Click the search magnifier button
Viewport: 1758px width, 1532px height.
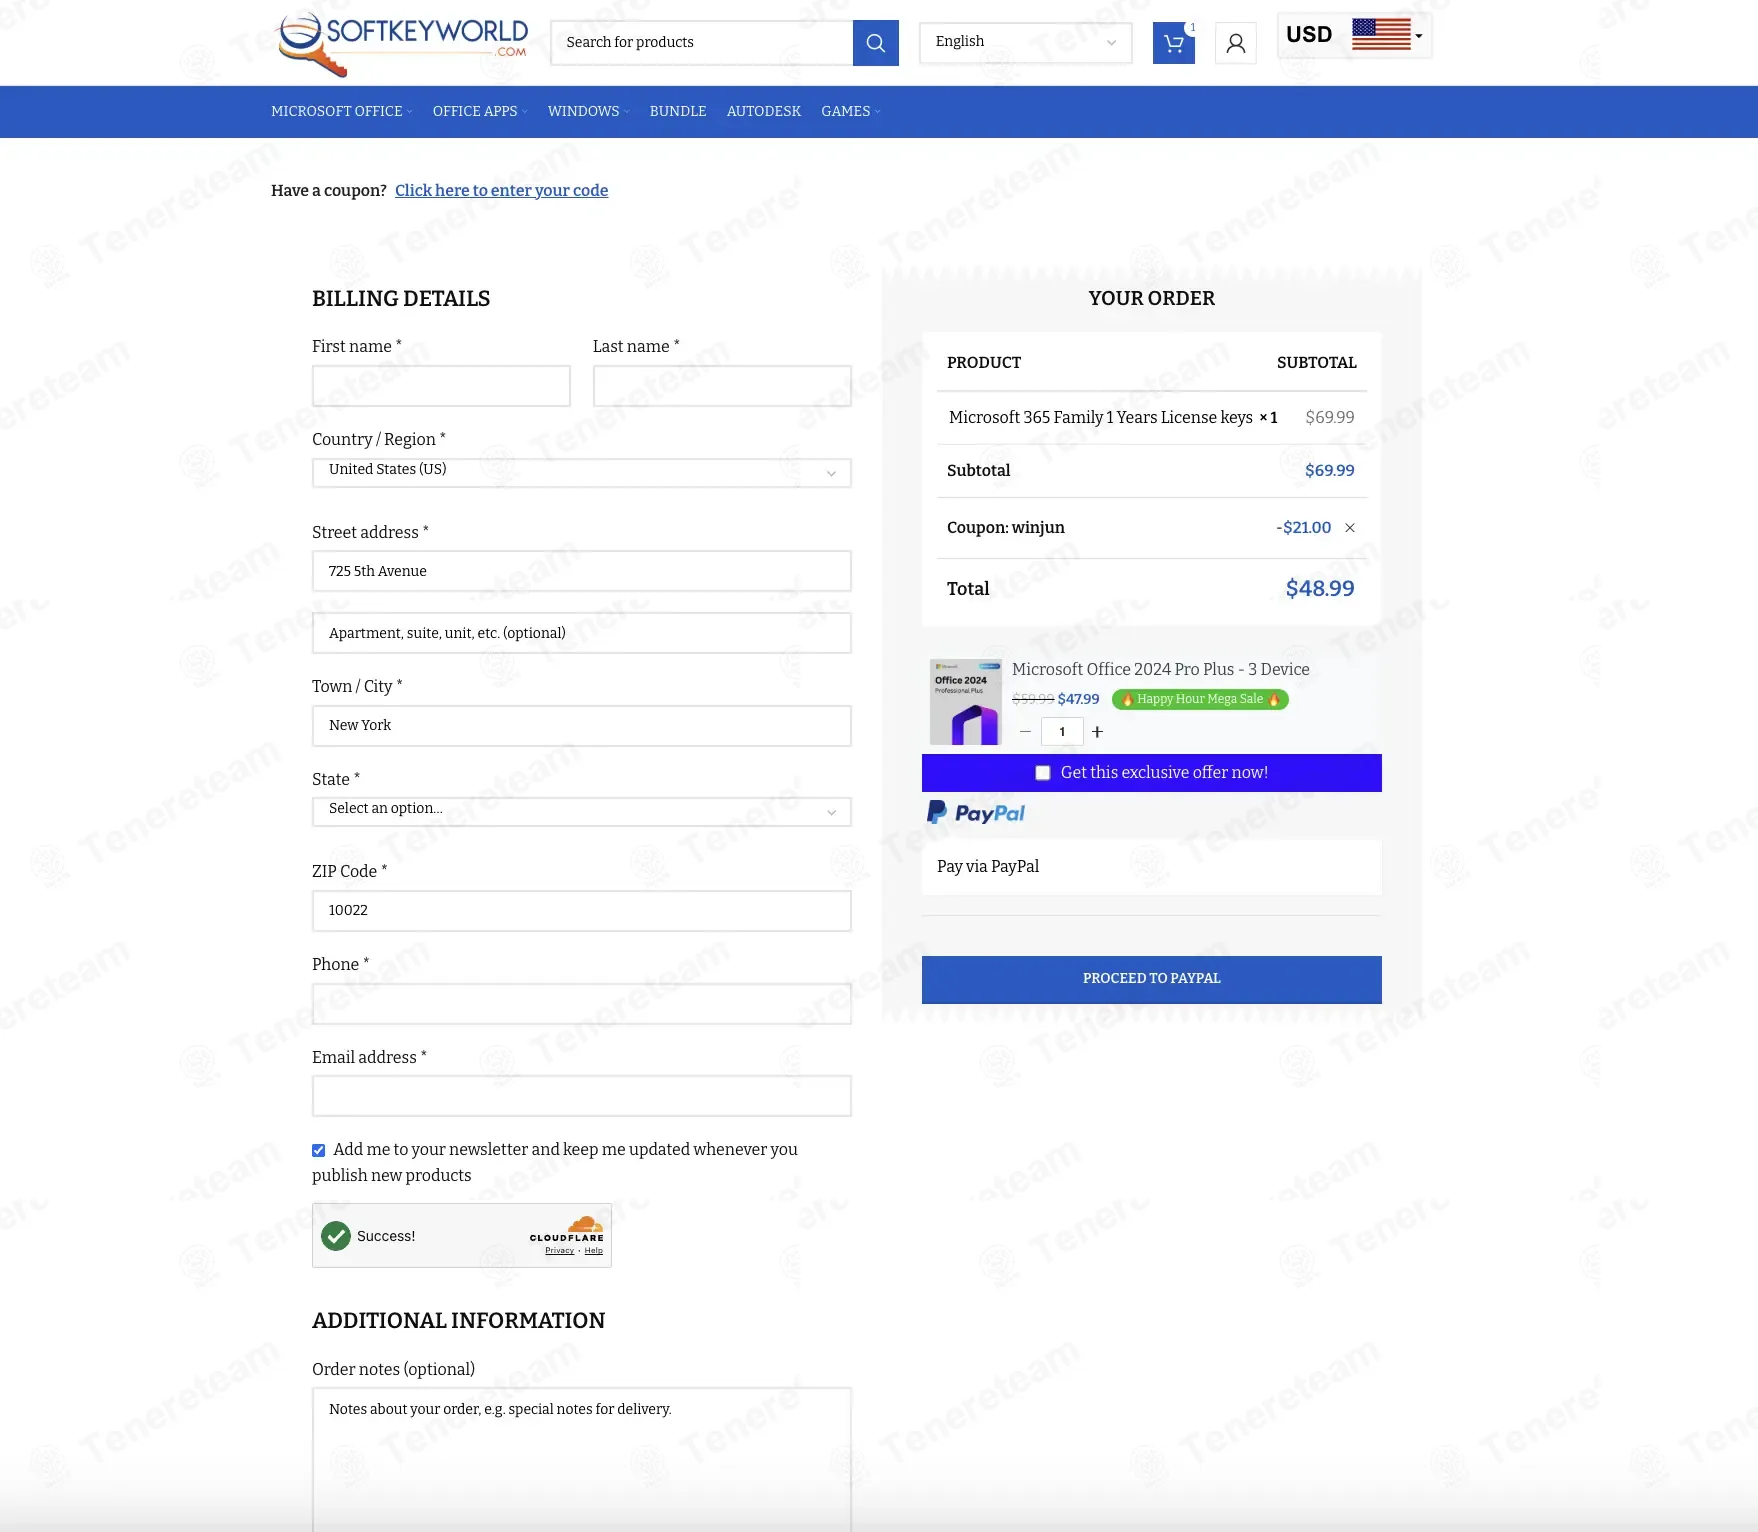click(x=875, y=43)
